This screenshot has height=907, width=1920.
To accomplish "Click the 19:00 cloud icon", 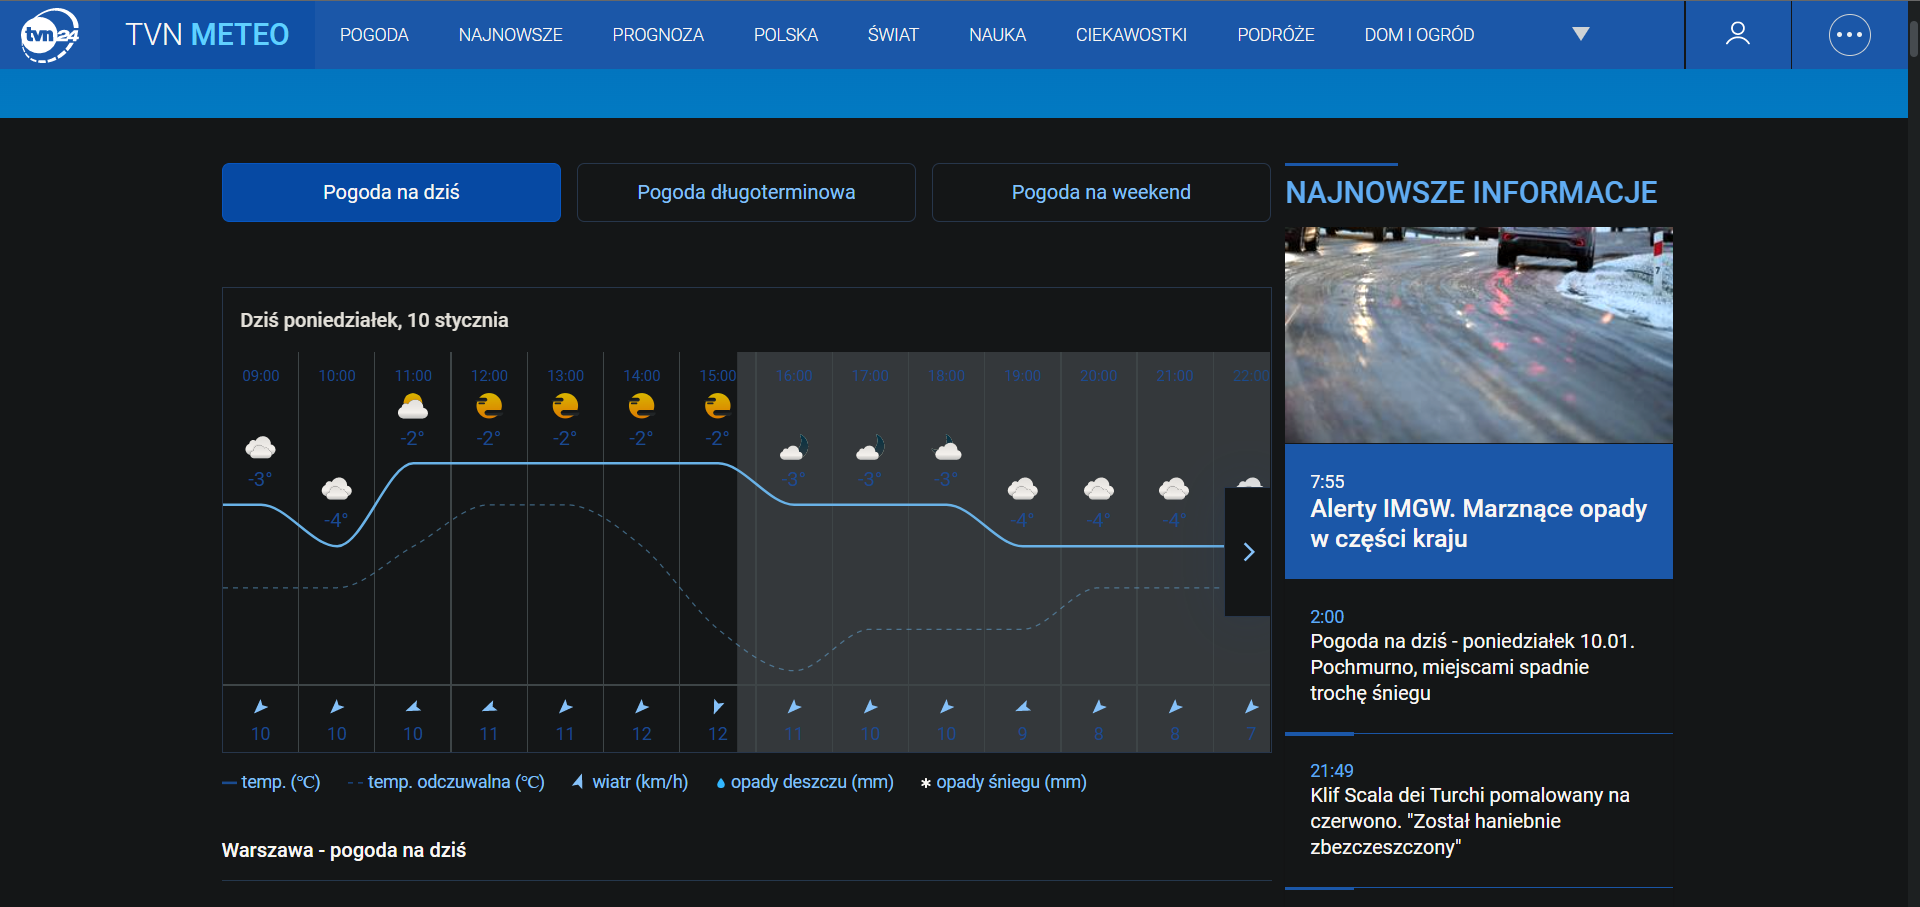I will (x=1022, y=488).
